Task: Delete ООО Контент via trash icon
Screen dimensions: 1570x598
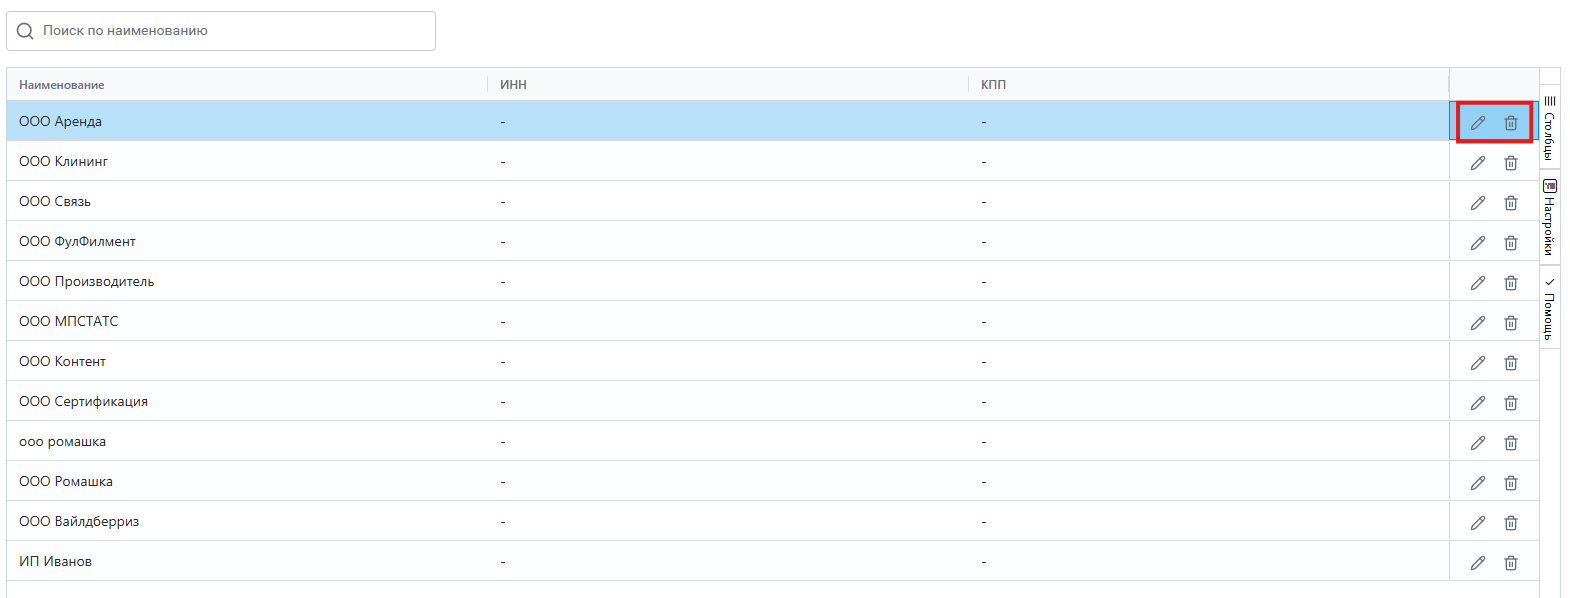Action: (x=1511, y=363)
